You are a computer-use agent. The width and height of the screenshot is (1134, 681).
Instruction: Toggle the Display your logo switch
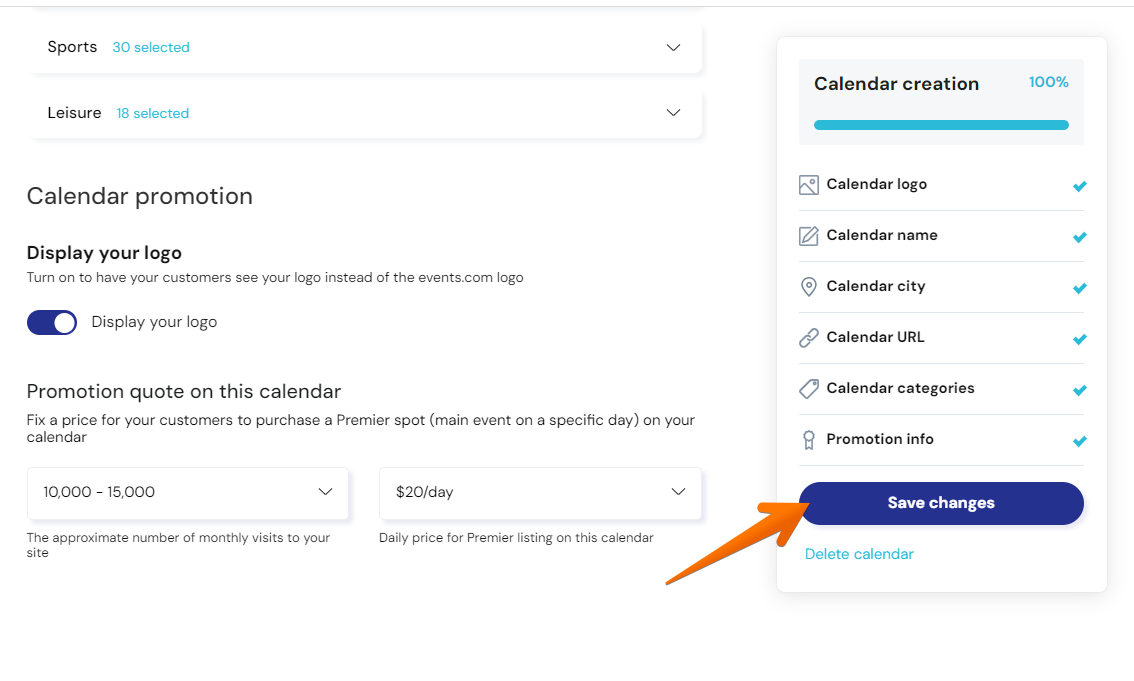point(52,322)
